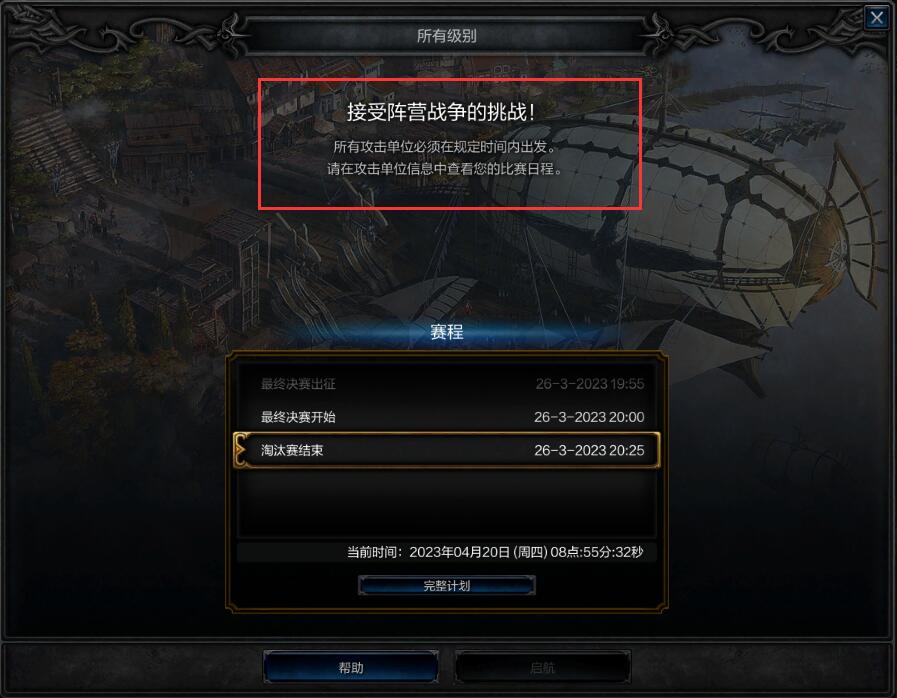The width and height of the screenshot is (897, 698).
Task: Select the 淘汰赛结束 schedule row
Action: (447, 450)
